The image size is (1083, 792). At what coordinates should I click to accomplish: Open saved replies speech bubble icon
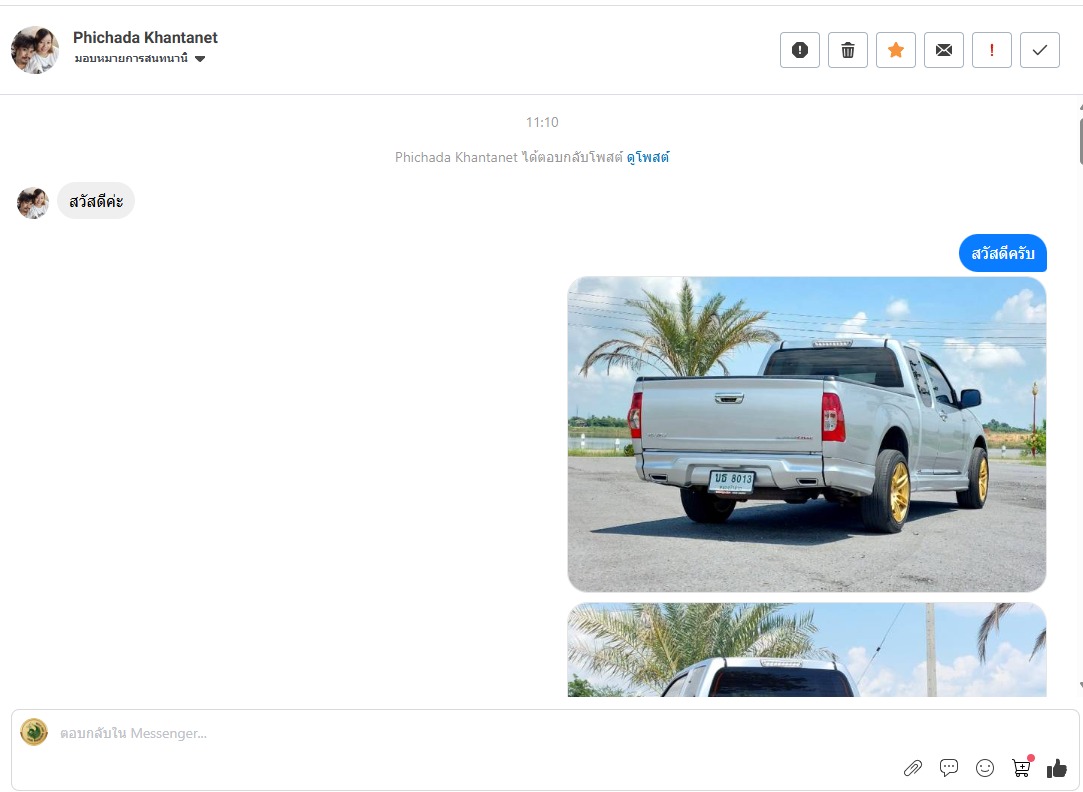tap(949, 767)
